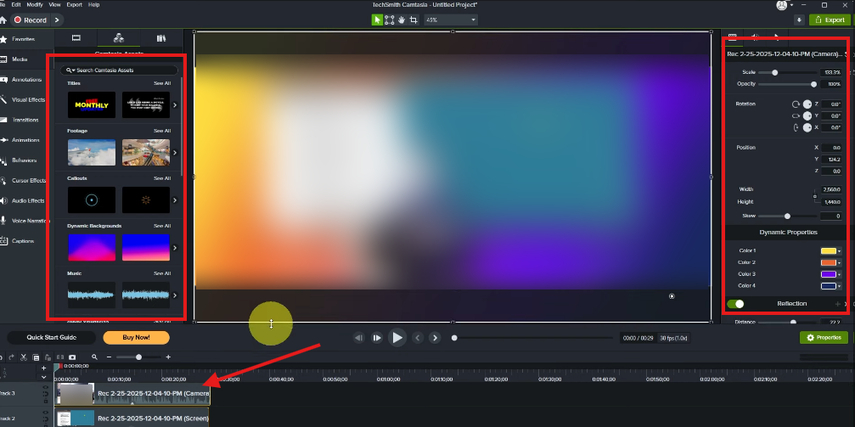Show more Titles with right chevron
Image resolution: width=855 pixels, height=427 pixels.
(x=175, y=105)
